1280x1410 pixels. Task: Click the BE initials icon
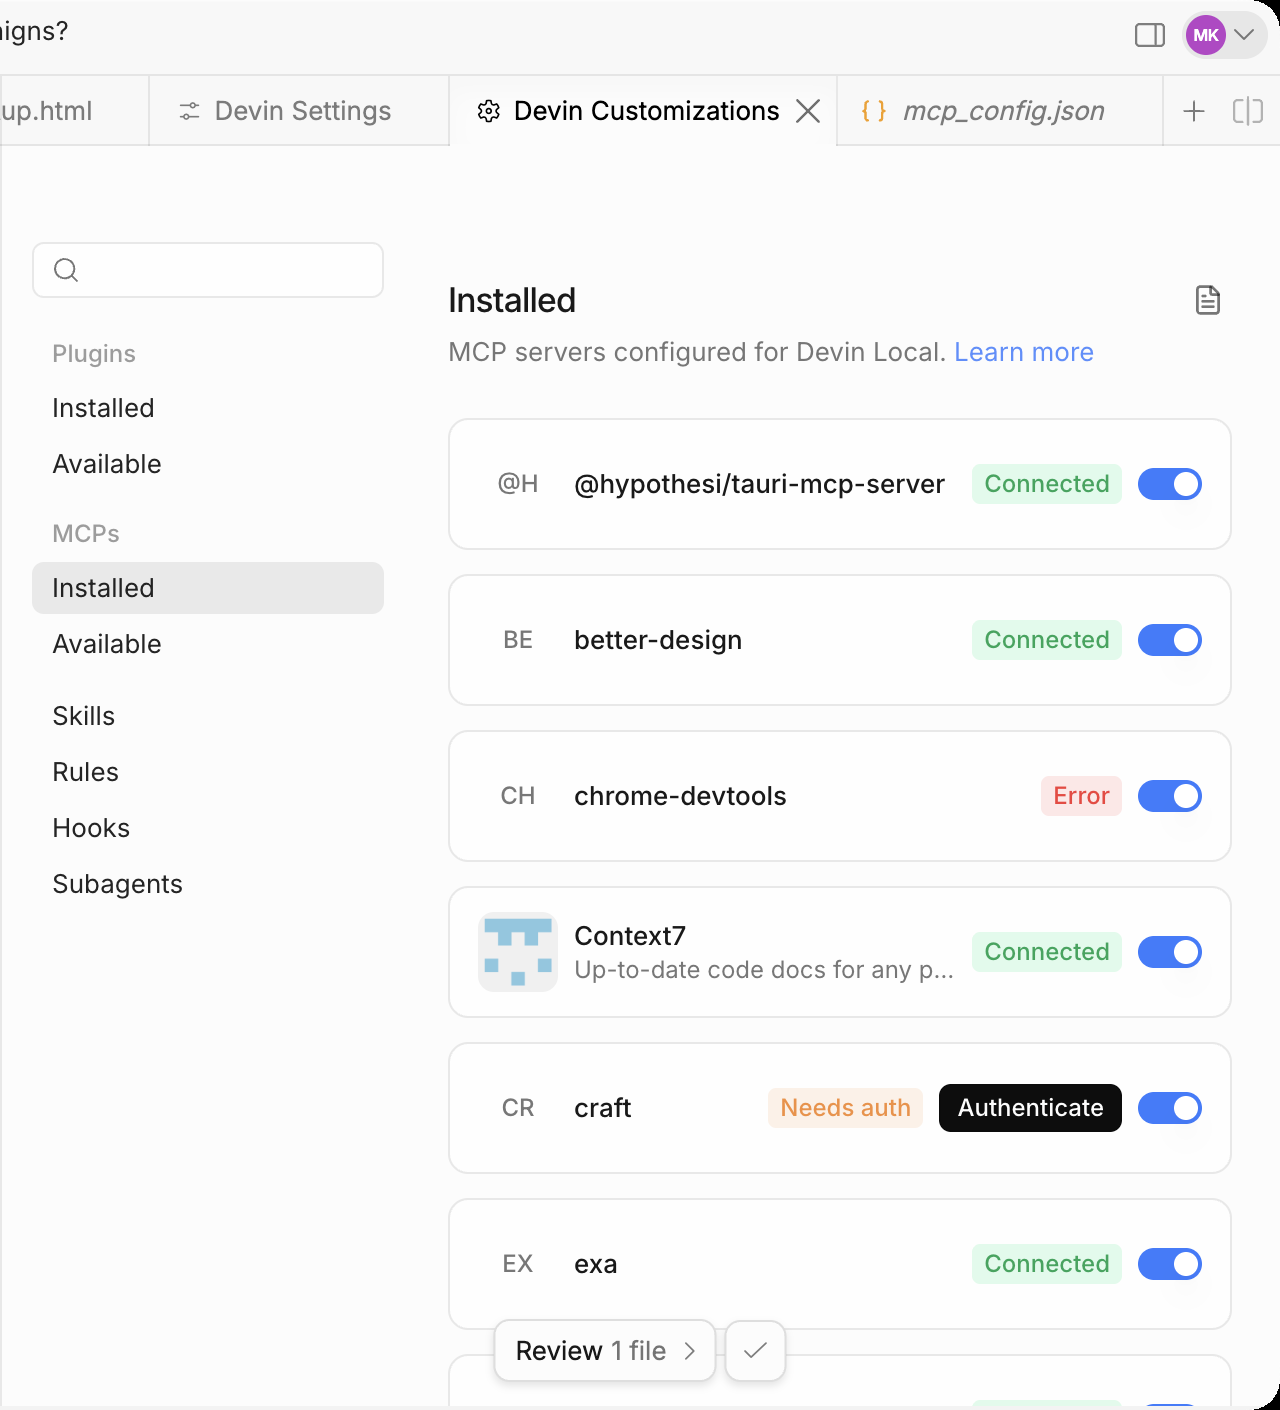(518, 640)
